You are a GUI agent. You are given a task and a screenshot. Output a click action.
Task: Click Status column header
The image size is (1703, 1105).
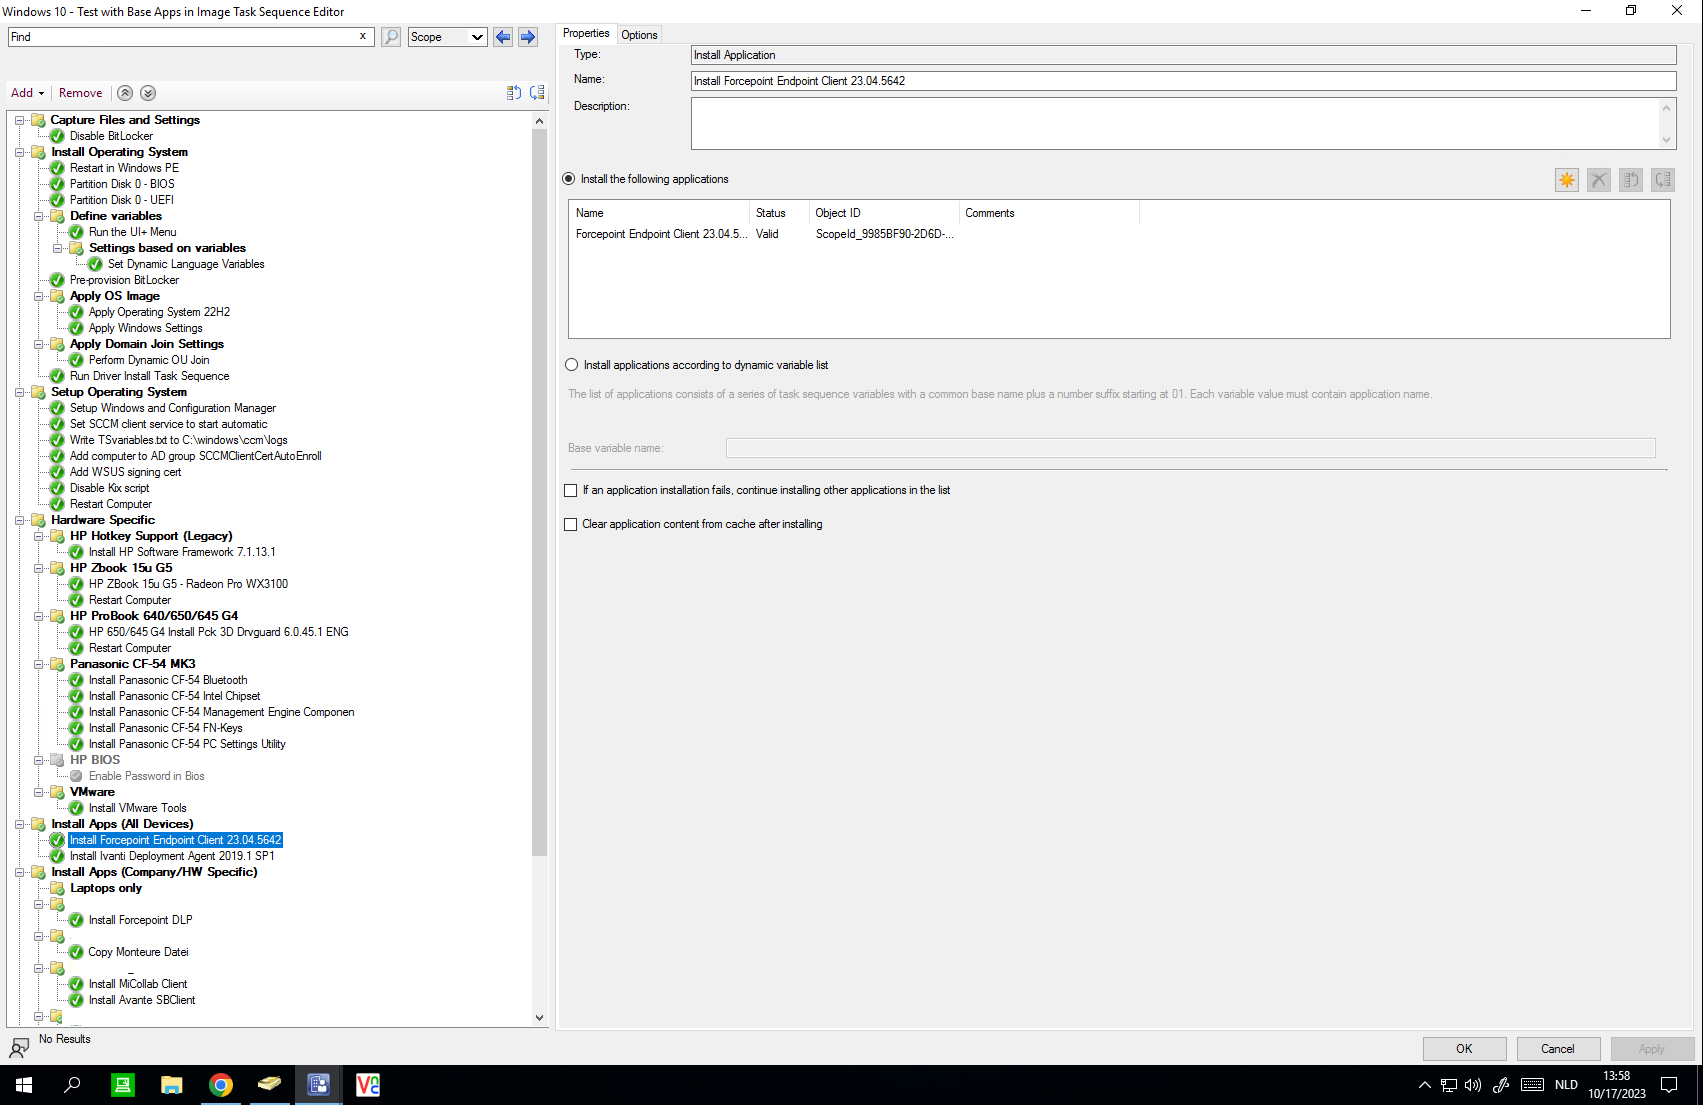[779, 213]
